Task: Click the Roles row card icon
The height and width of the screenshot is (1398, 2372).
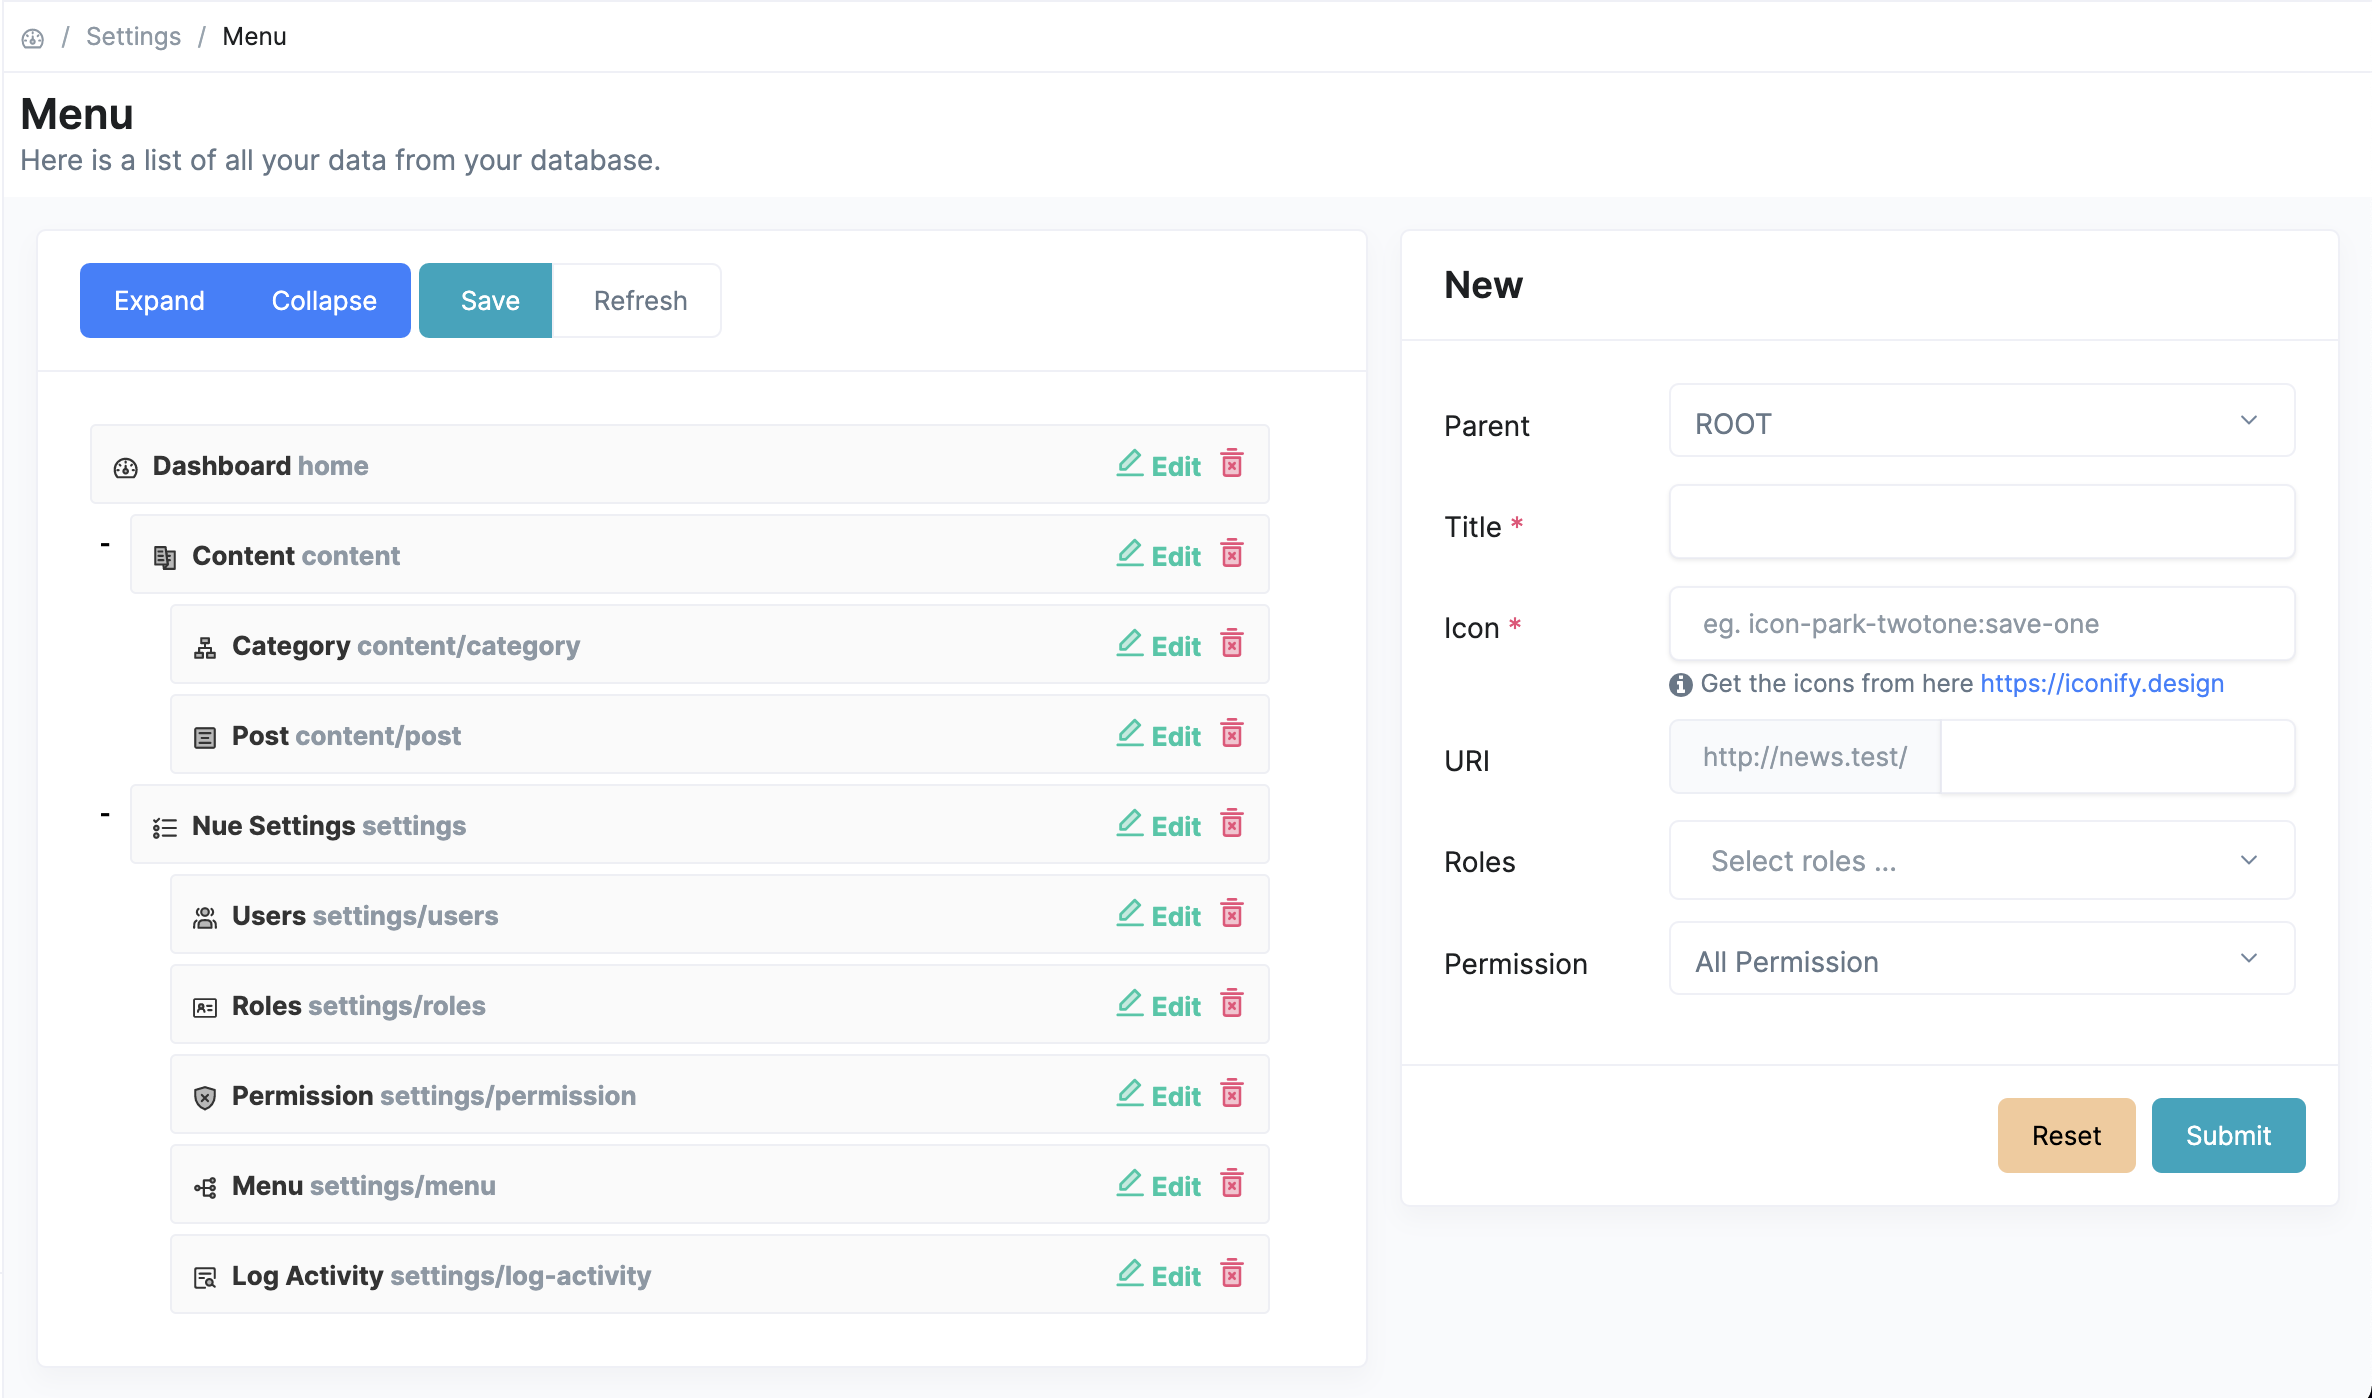Action: pyautogui.click(x=205, y=1007)
